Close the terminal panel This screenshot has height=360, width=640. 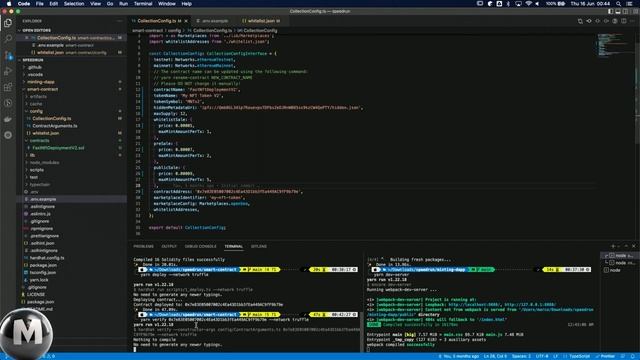[633, 246]
